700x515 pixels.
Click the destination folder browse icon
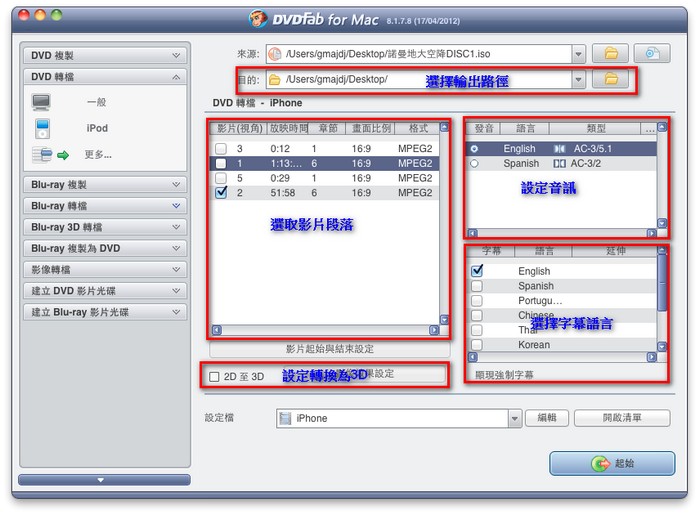610,79
